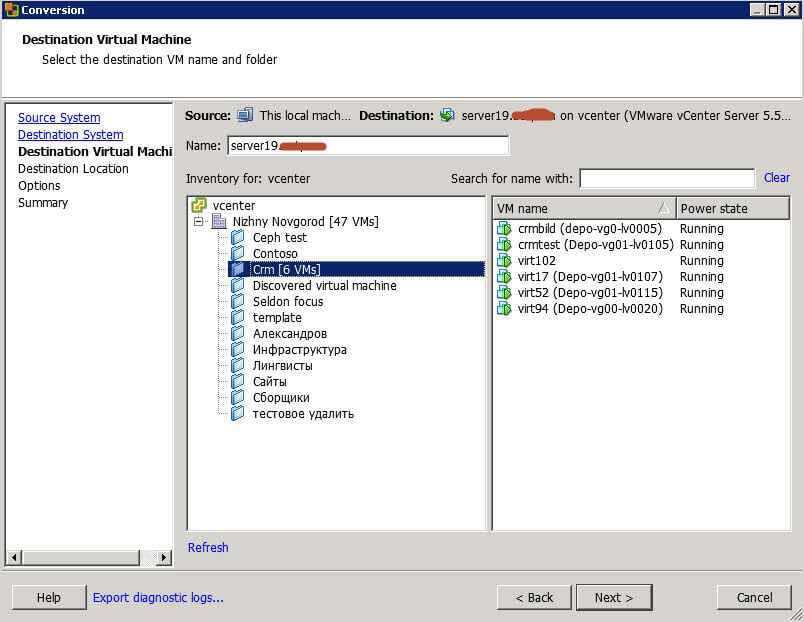The height and width of the screenshot is (622, 804).
Task: Click the virt94 virtual machine icon
Action: click(504, 309)
